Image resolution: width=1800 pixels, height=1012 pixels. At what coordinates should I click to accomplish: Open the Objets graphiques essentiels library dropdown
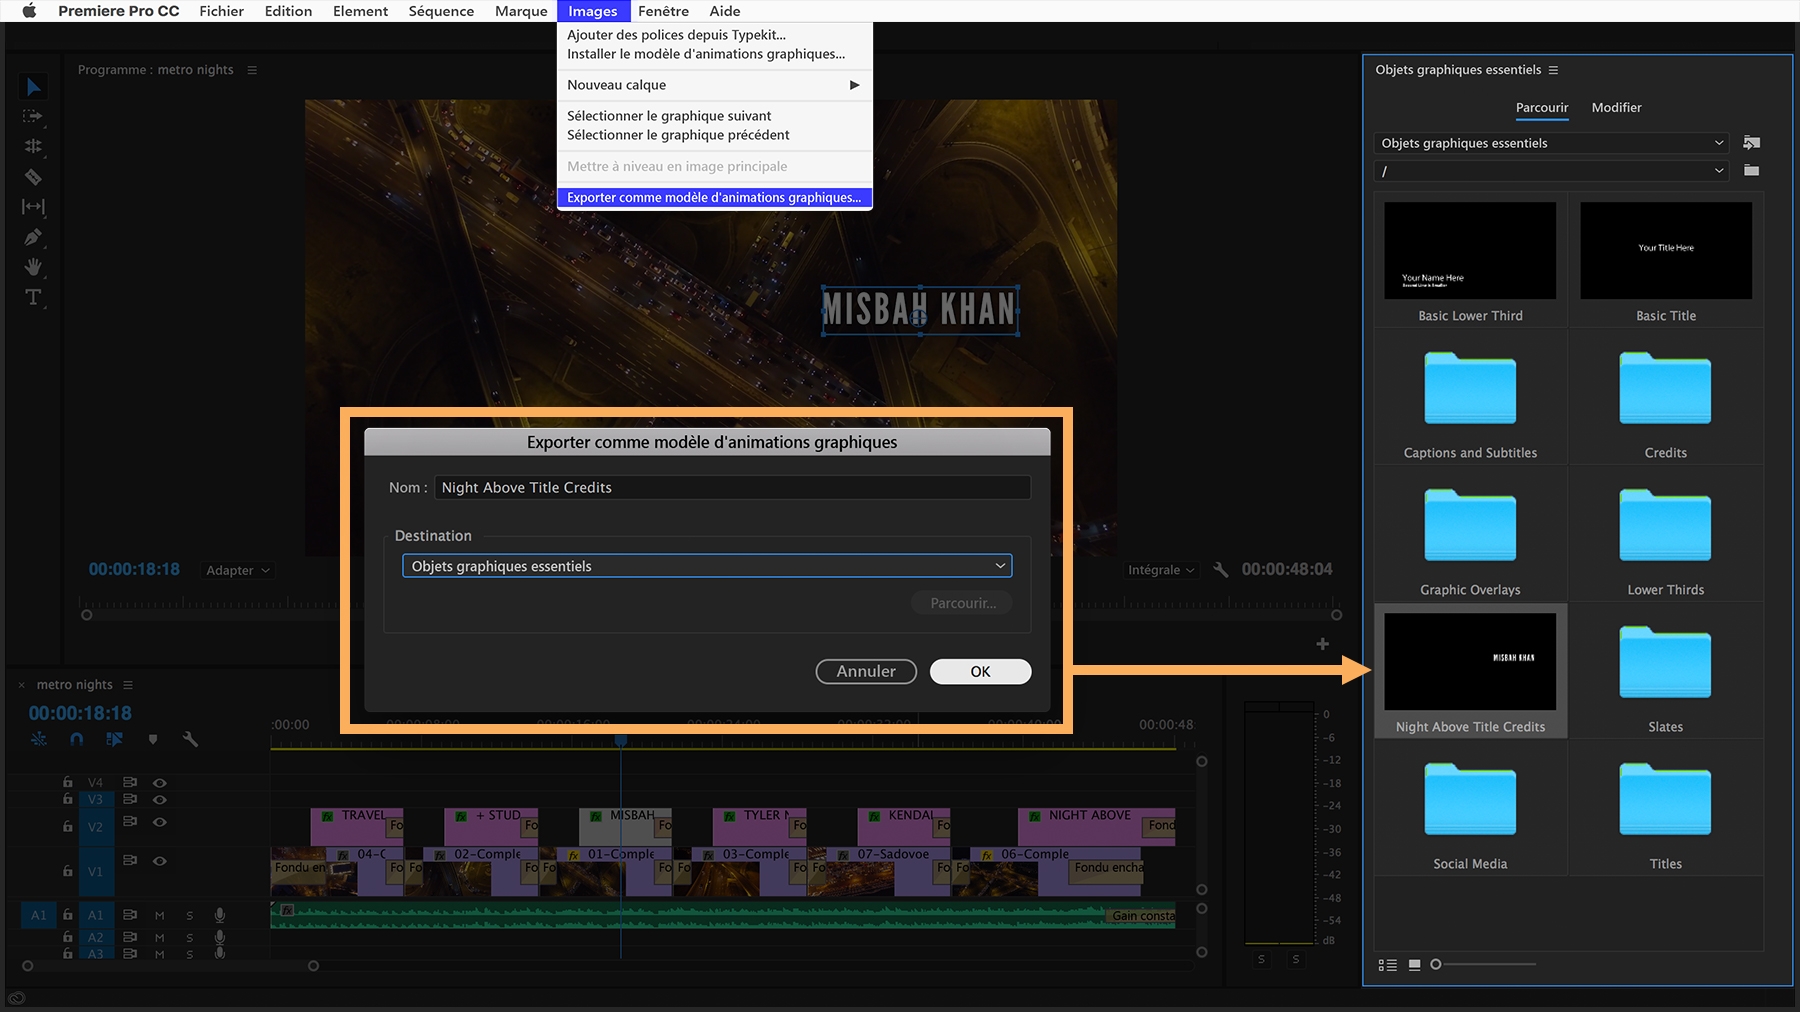point(1551,143)
